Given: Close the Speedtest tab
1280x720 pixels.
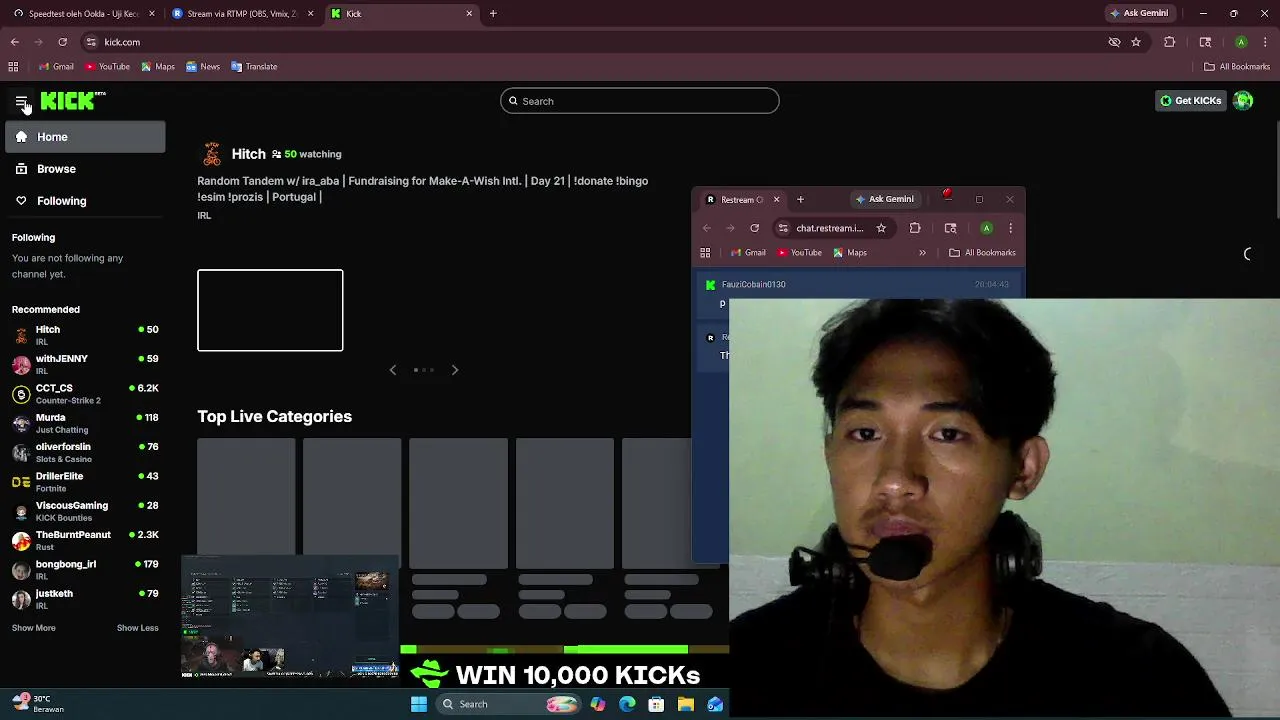Looking at the screenshot, I should click(152, 14).
